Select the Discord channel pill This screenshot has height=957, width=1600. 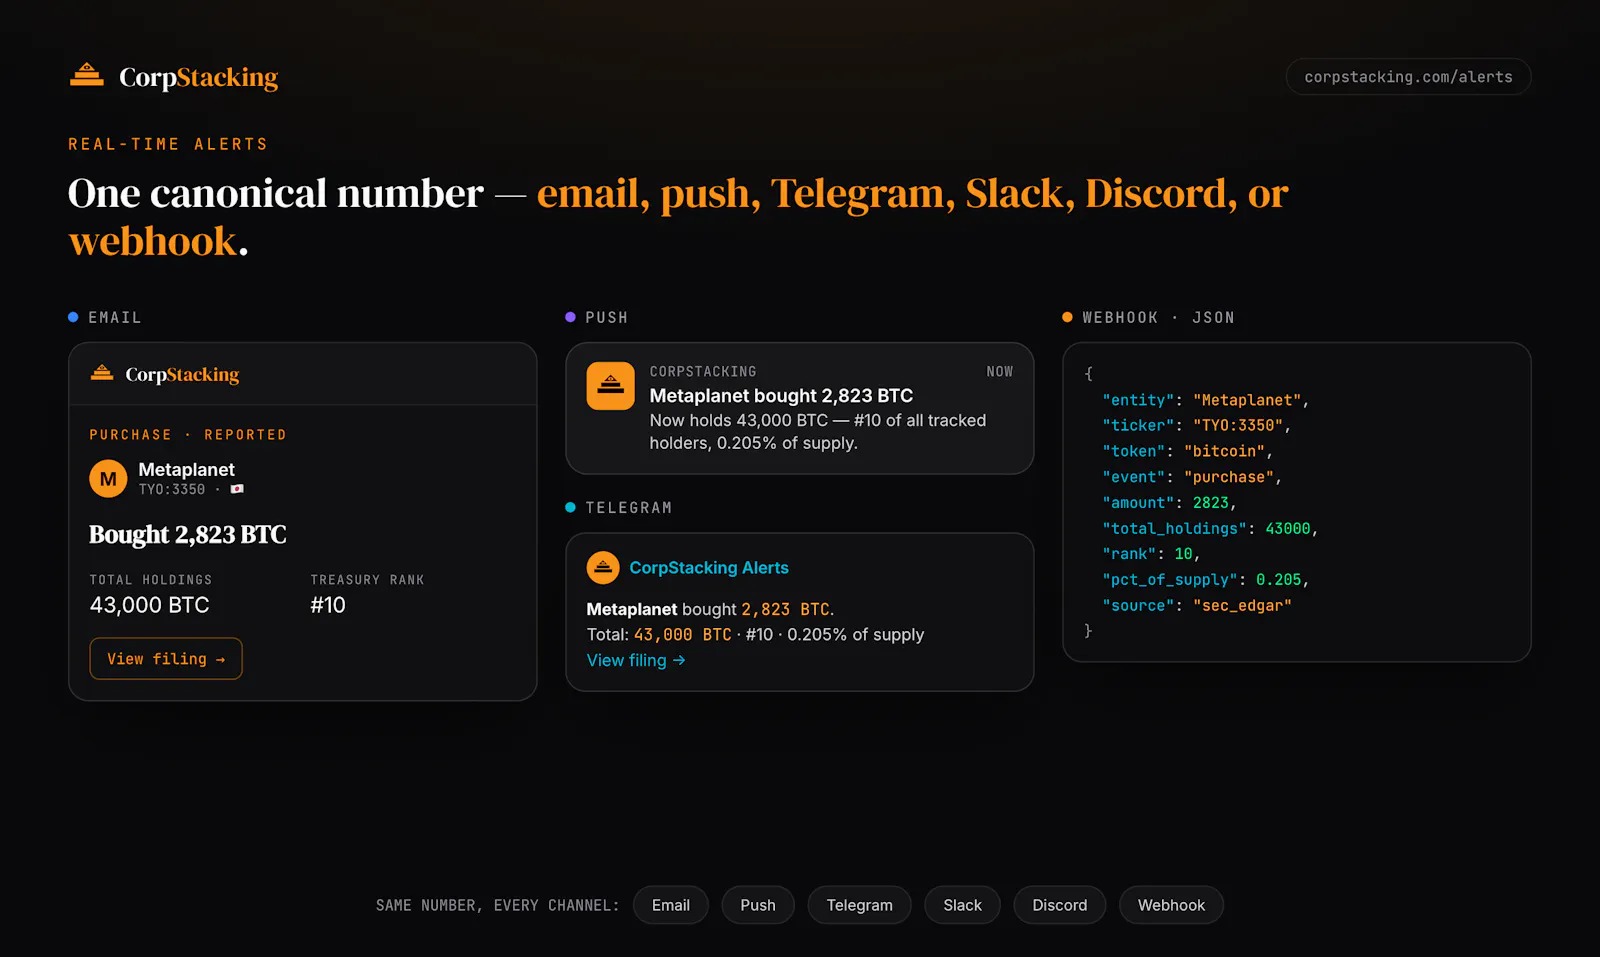click(1059, 905)
